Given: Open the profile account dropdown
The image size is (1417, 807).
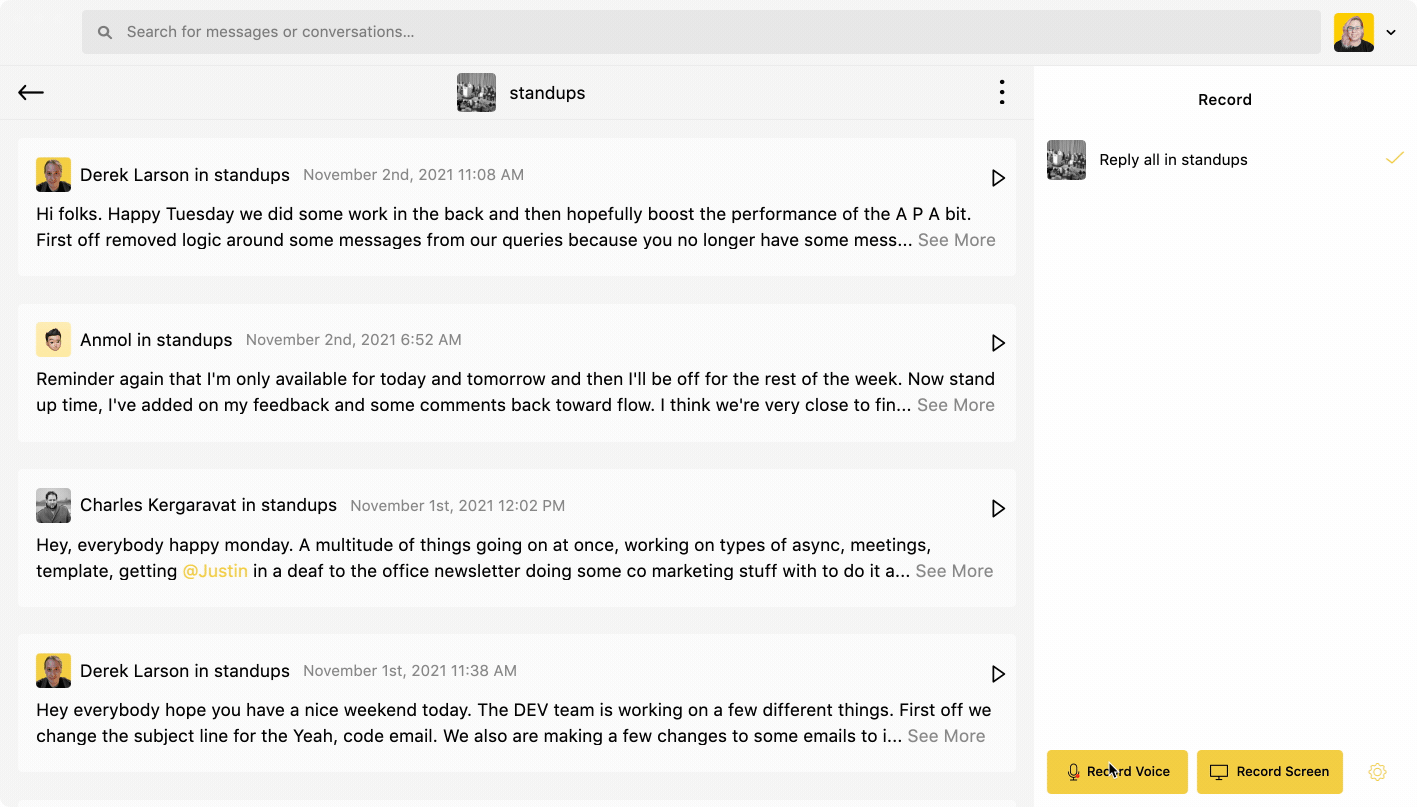Looking at the screenshot, I should (1391, 31).
